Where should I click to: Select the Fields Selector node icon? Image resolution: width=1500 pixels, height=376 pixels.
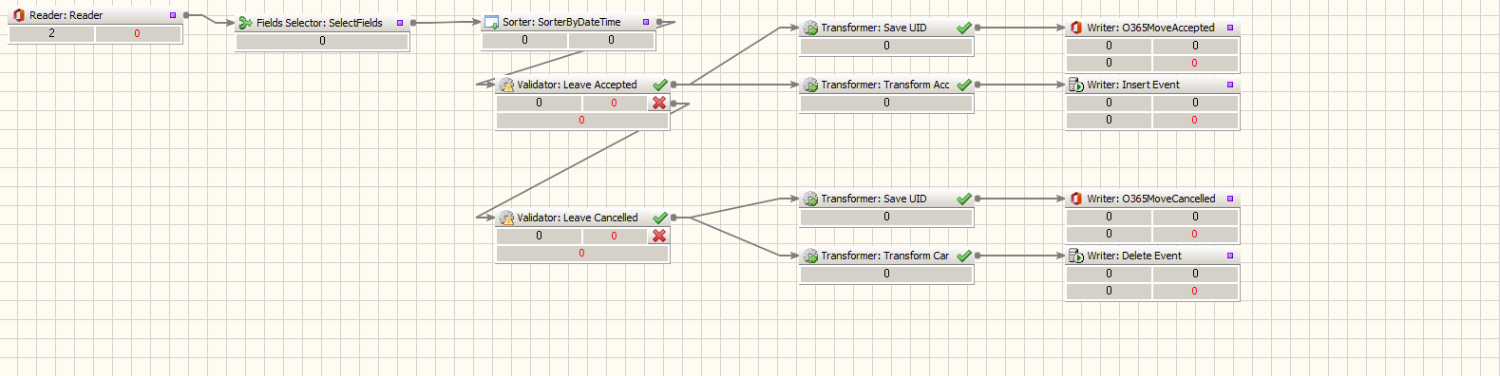(245, 22)
